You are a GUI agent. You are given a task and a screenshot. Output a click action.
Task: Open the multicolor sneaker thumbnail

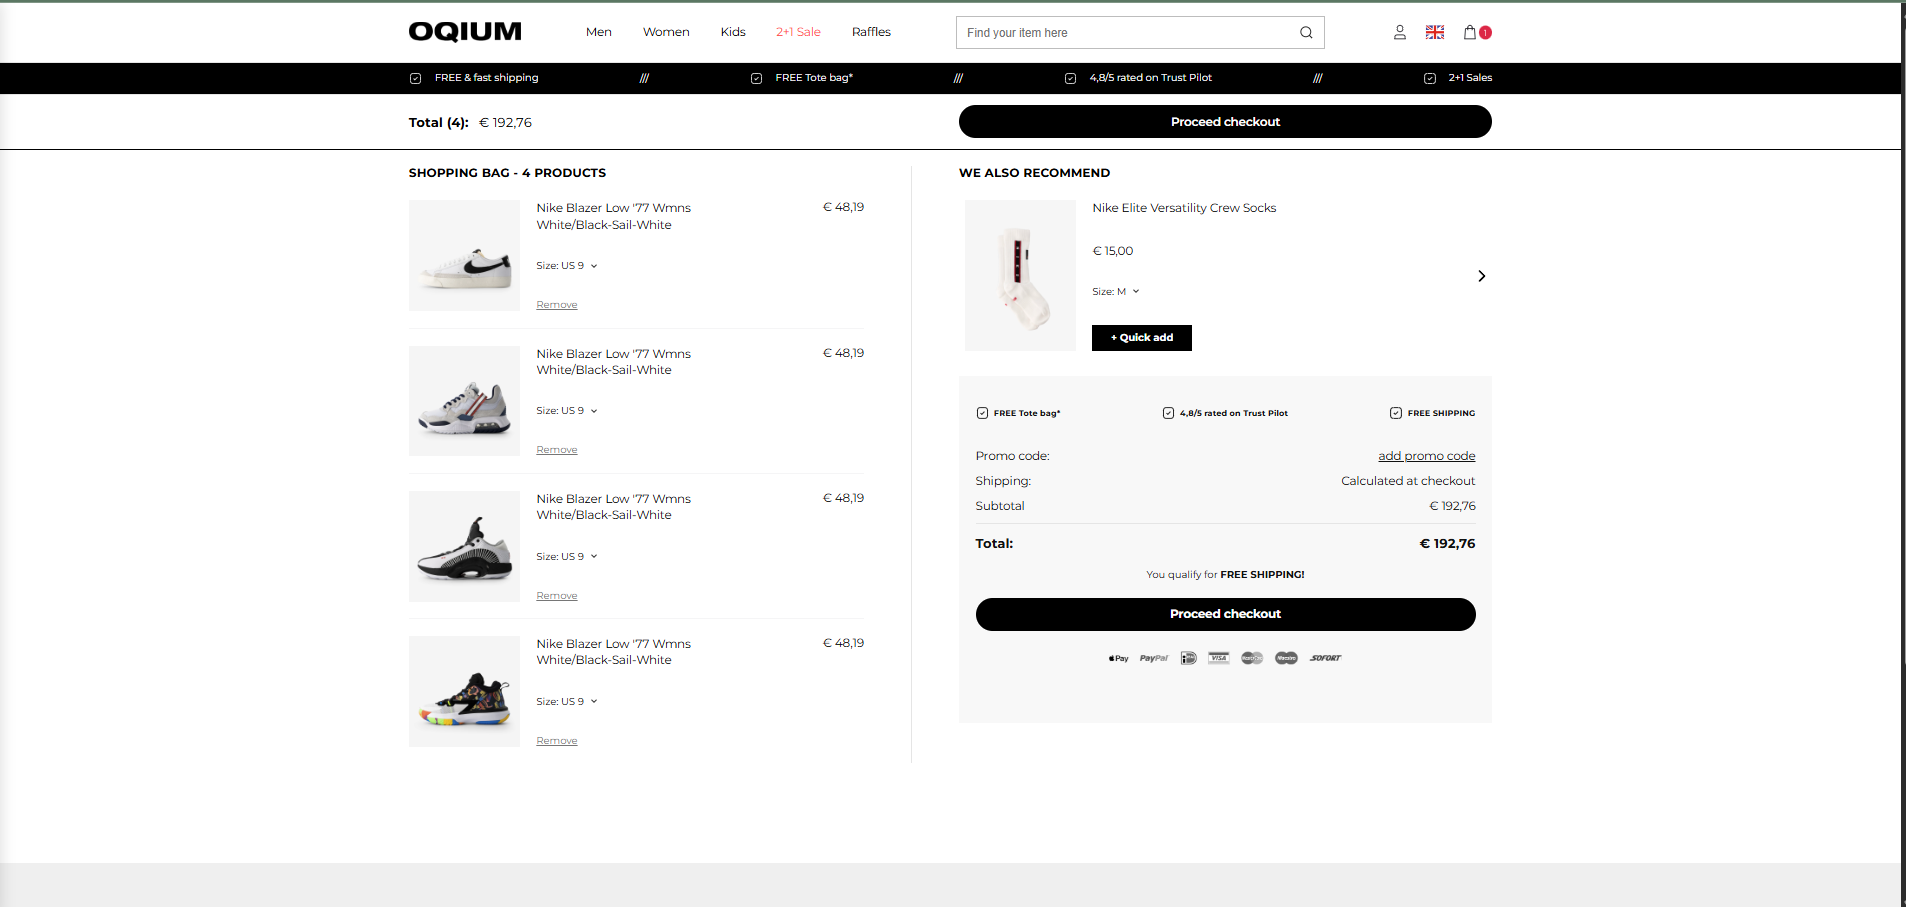click(x=464, y=691)
